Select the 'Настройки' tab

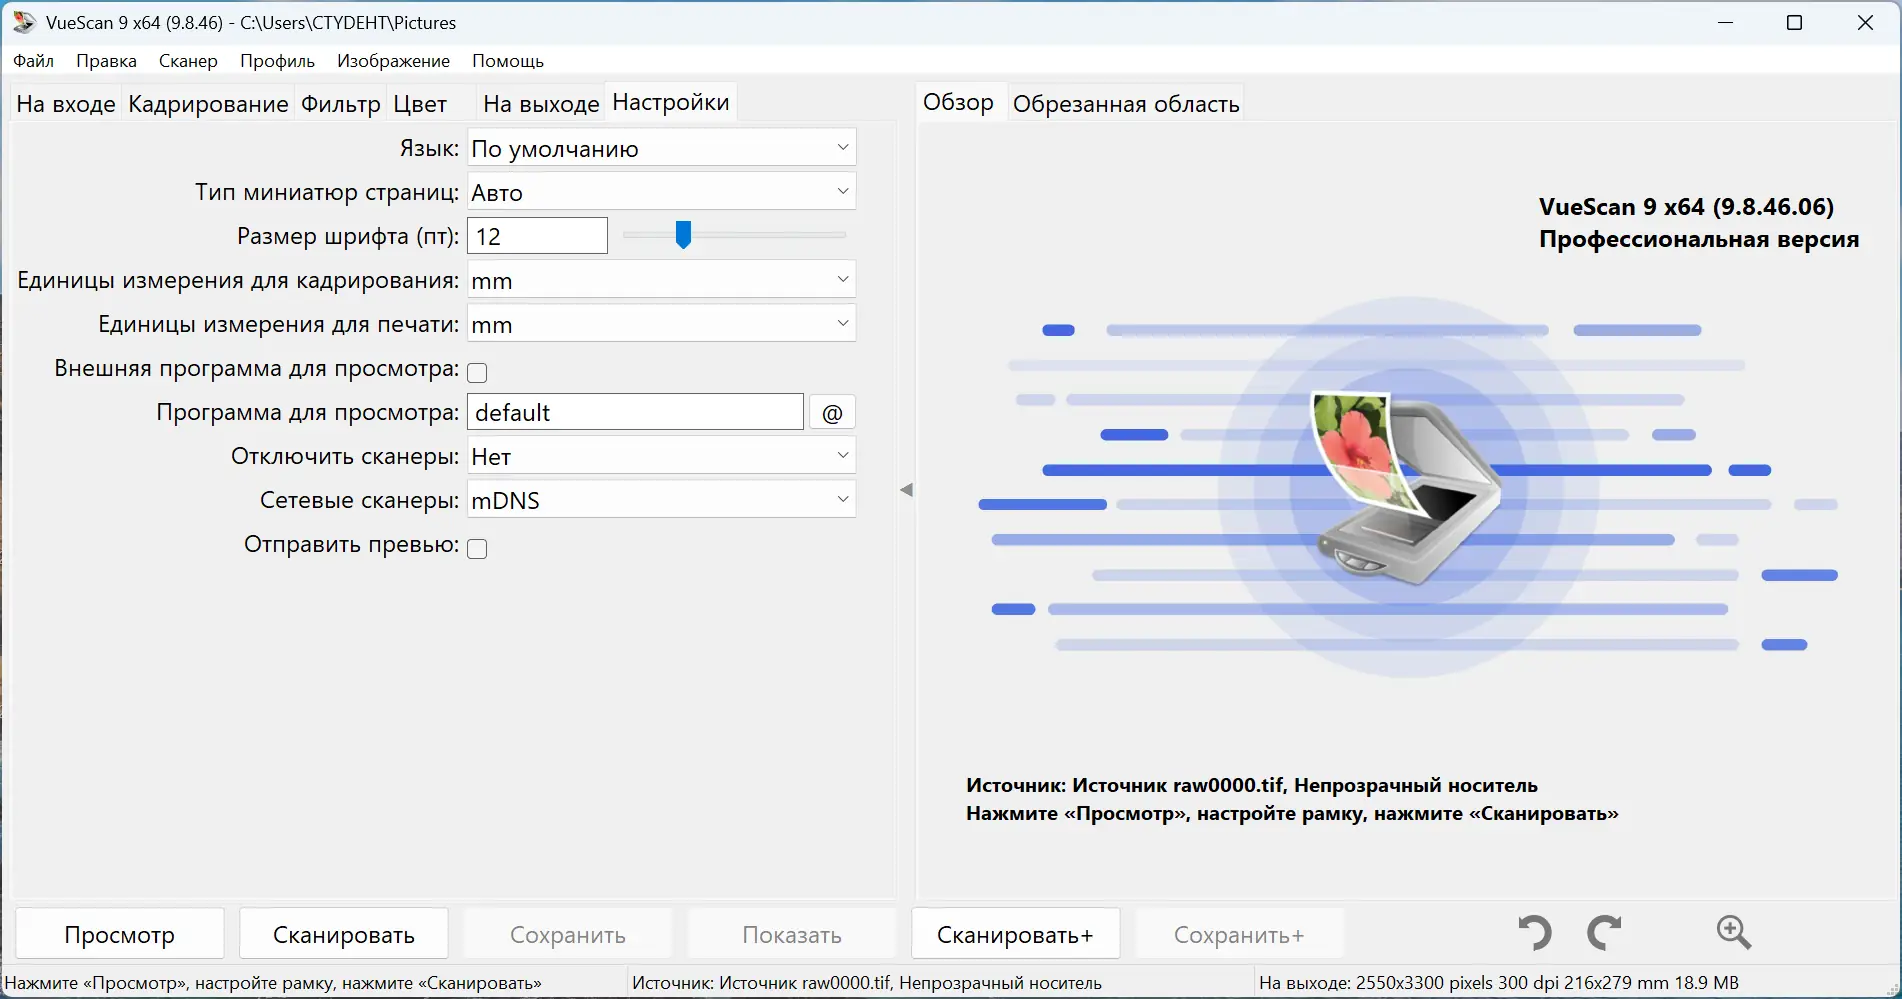671,102
